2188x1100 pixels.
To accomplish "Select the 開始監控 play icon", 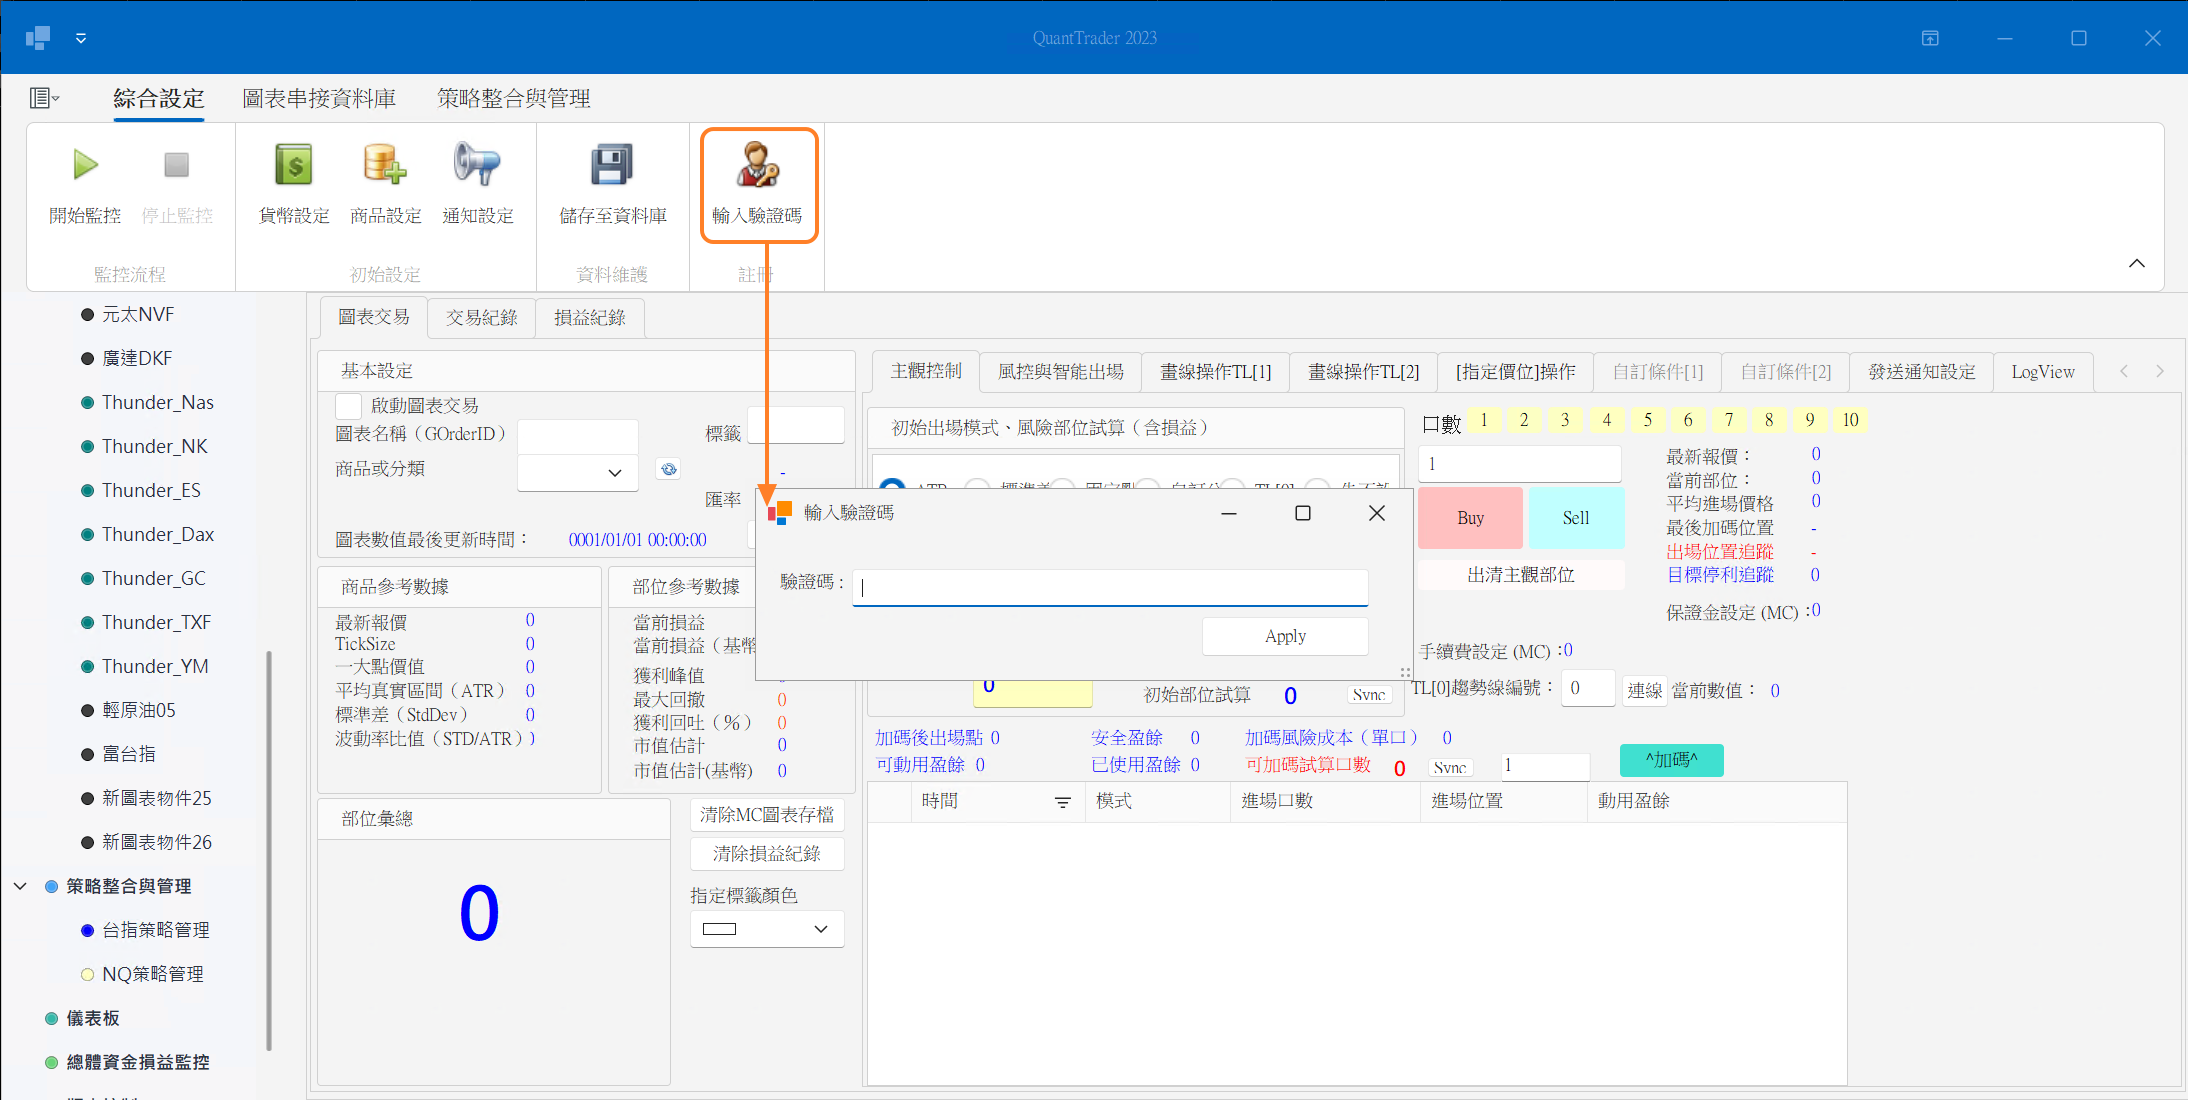I will pyautogui.click(x=84, y=165).
